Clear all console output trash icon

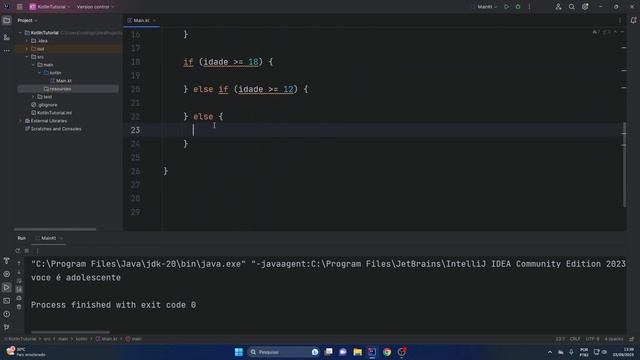tap(19, 307)
